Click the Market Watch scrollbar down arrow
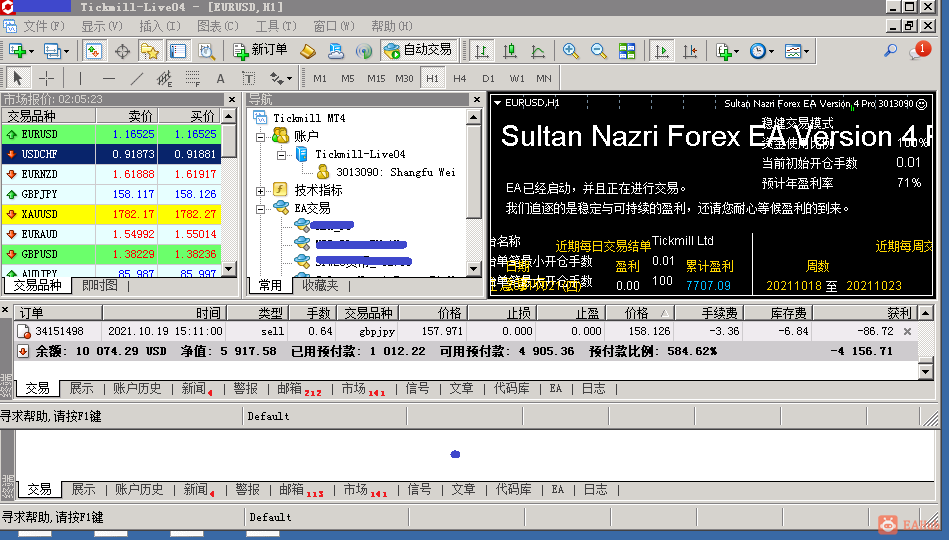Viewport: 949px width, 540px height. tap(229, 268)
